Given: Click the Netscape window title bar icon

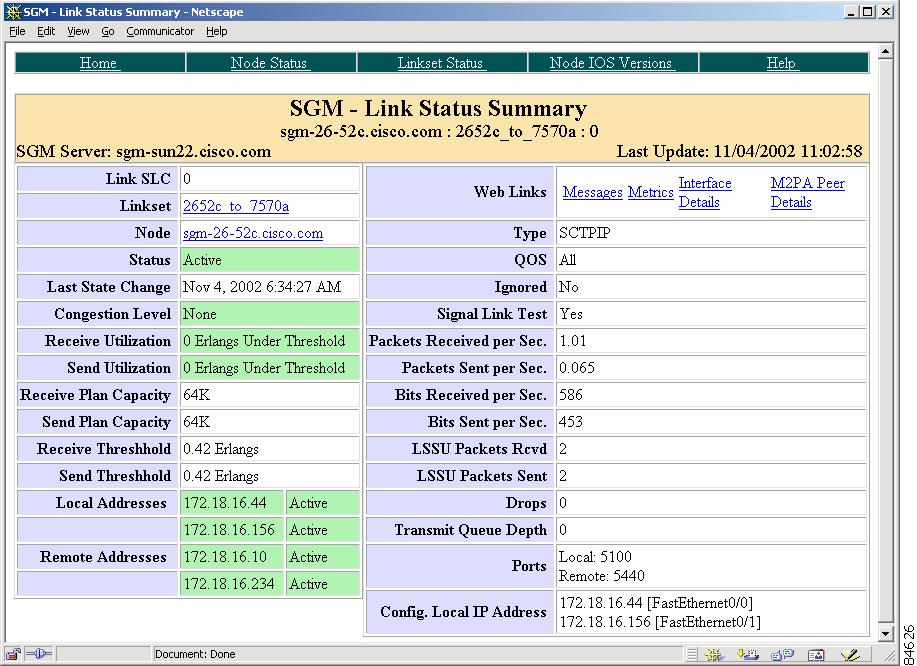Looking at the screenshot, I should (12, 12).
